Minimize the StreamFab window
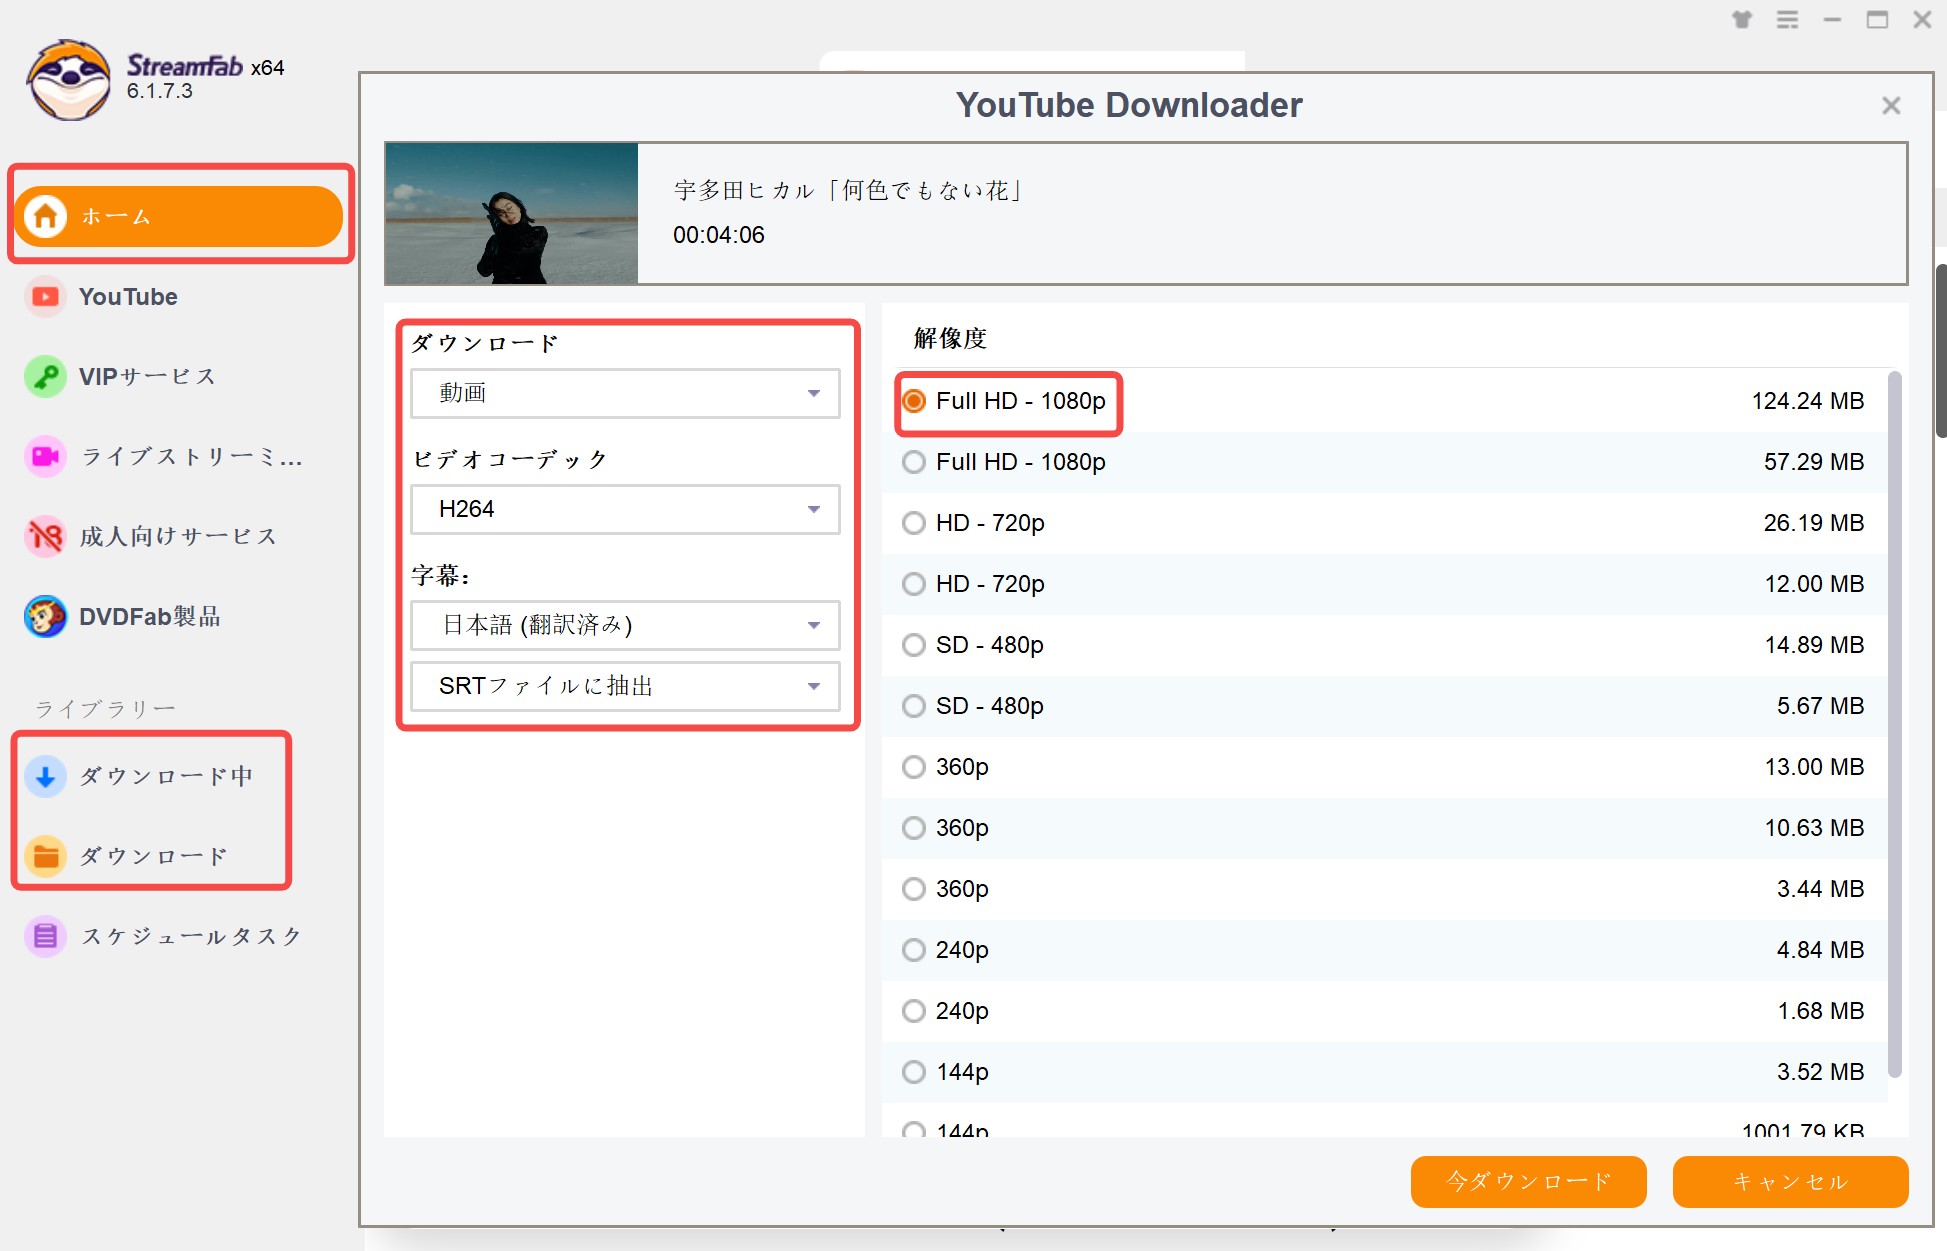The image size is (1947, 1251). pyautogui.click(x=1832, y=19)
